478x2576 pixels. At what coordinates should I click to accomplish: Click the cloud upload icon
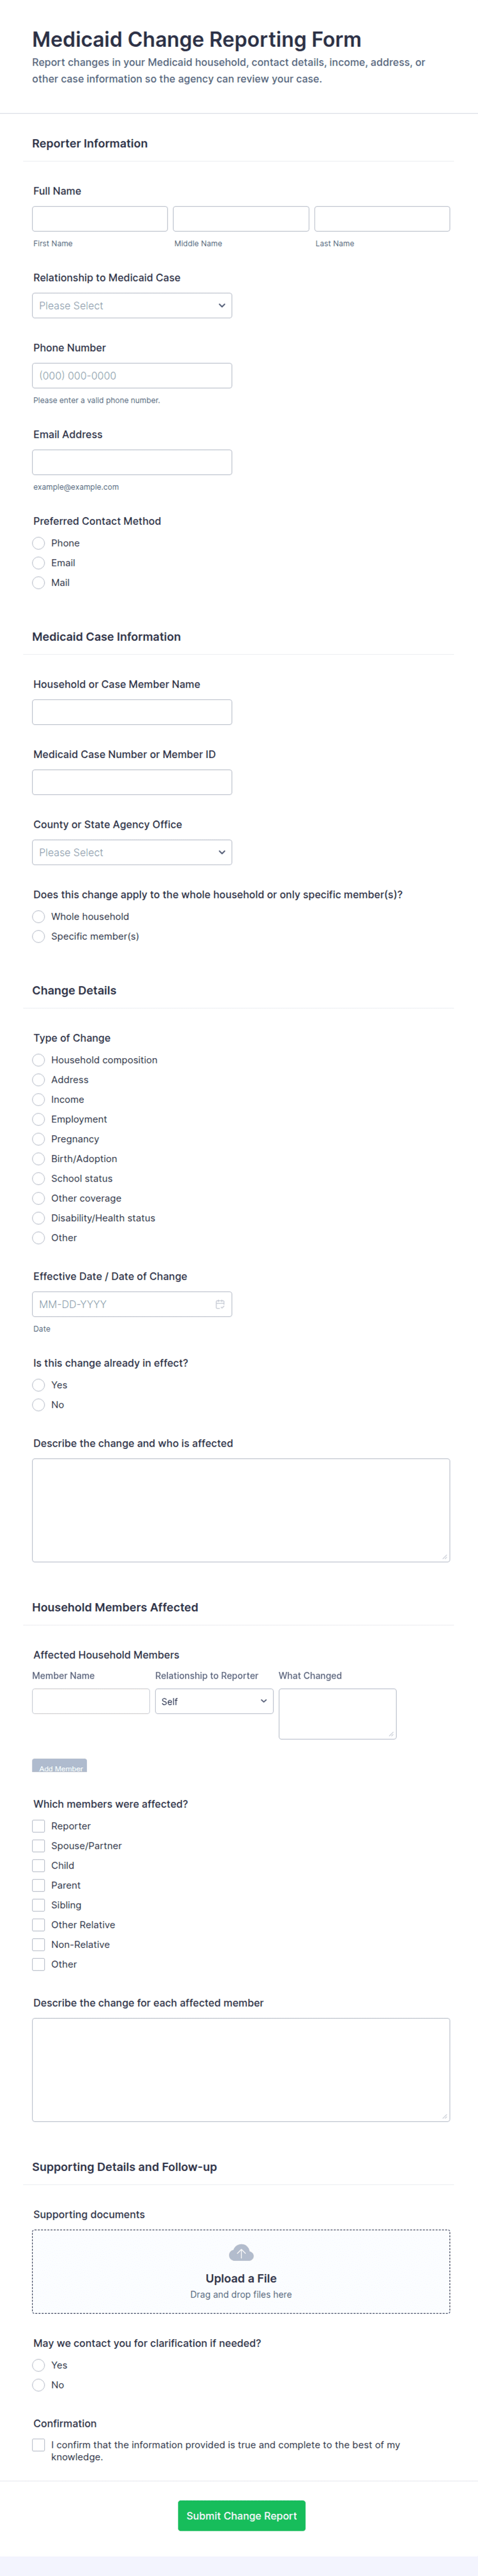pos(241,2253)
